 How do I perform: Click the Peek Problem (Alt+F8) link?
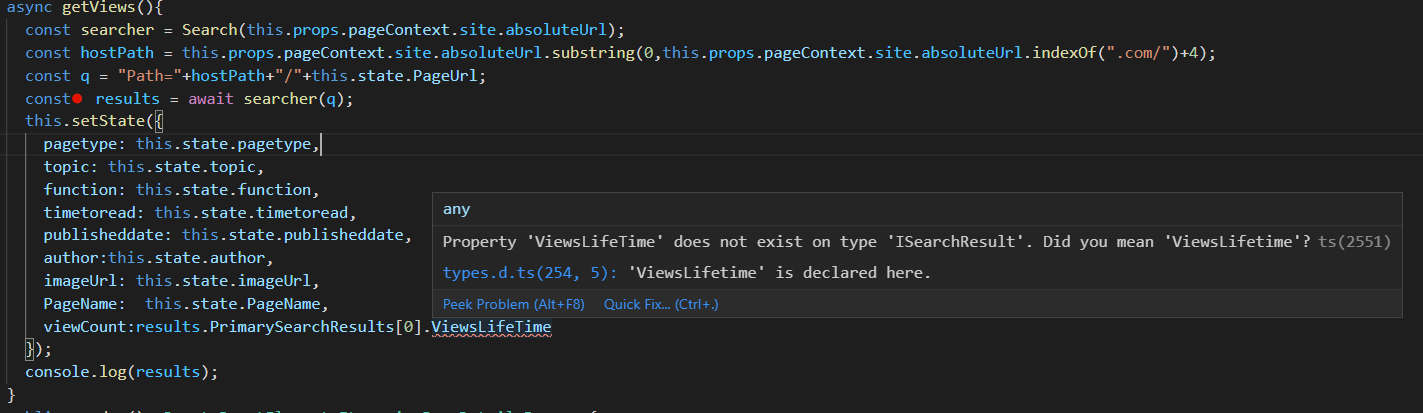513,304
